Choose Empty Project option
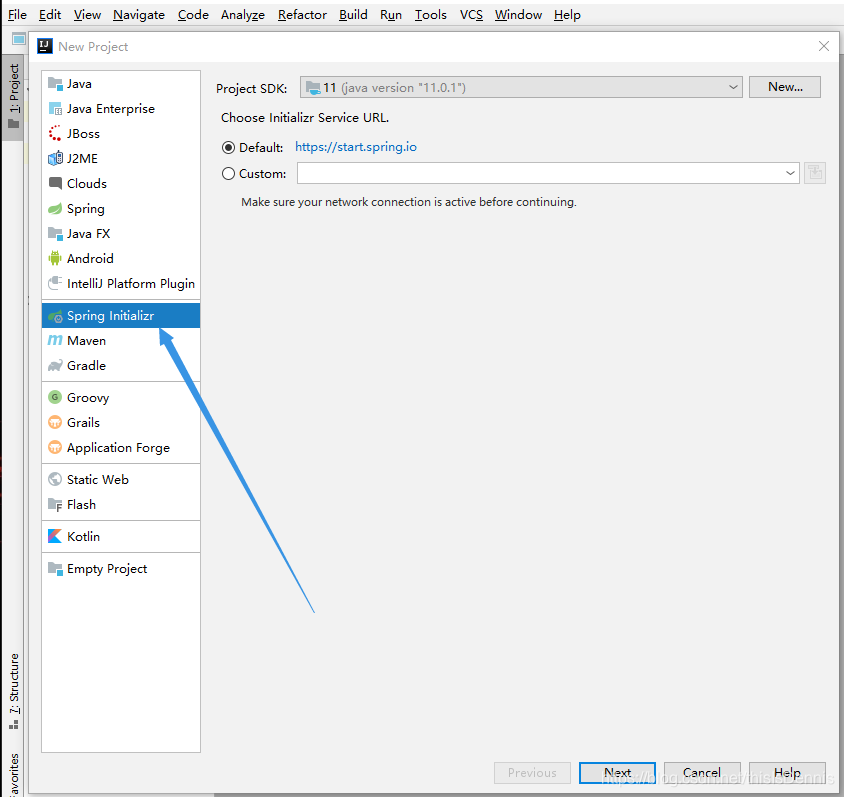 [x=121, y=569]
